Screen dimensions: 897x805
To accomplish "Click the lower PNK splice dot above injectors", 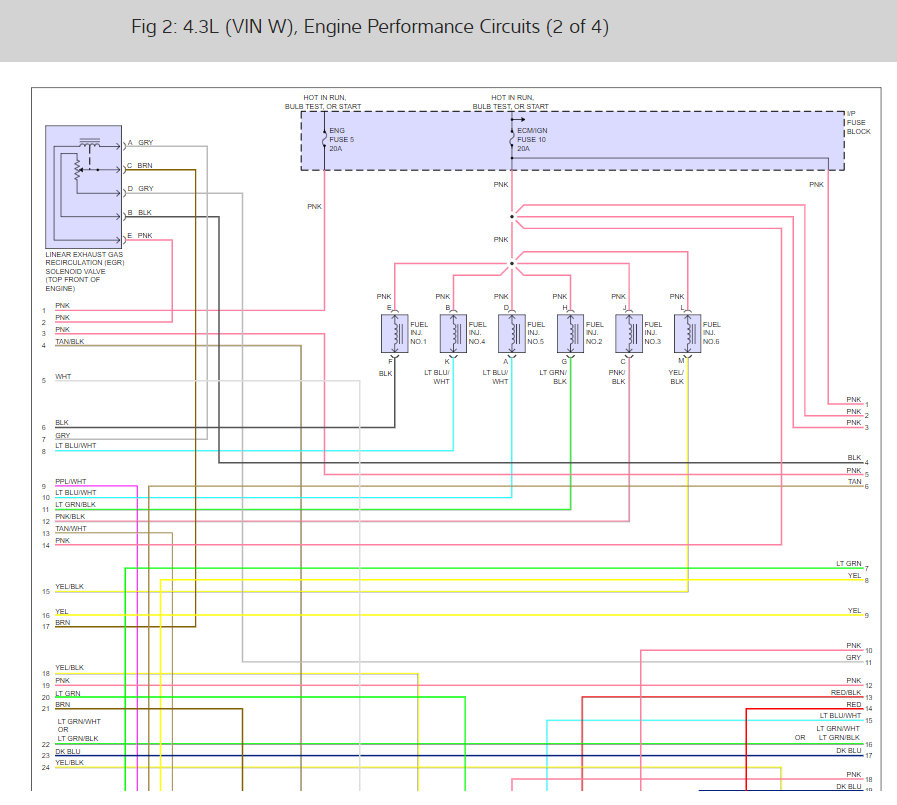I will point(512,264).
